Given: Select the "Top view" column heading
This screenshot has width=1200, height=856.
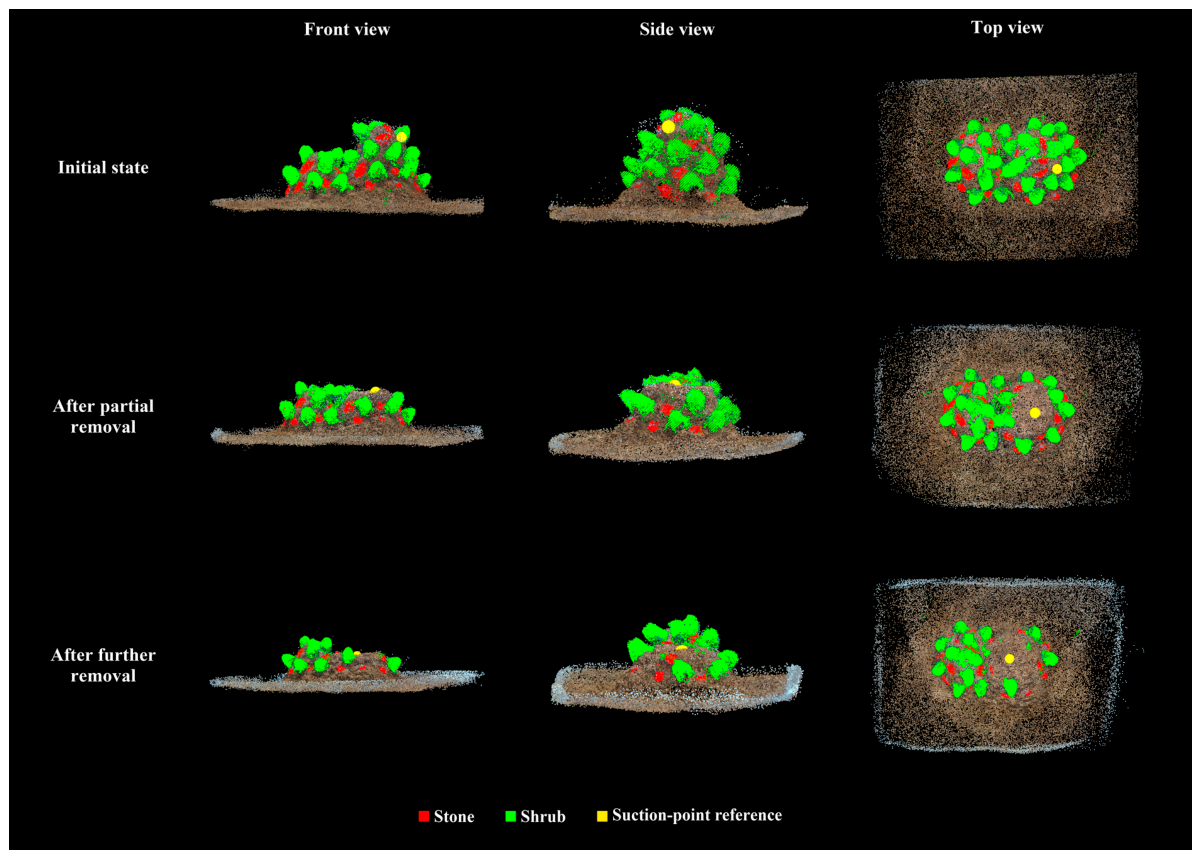Looking at the screenshot, I should click(1007, 28).
